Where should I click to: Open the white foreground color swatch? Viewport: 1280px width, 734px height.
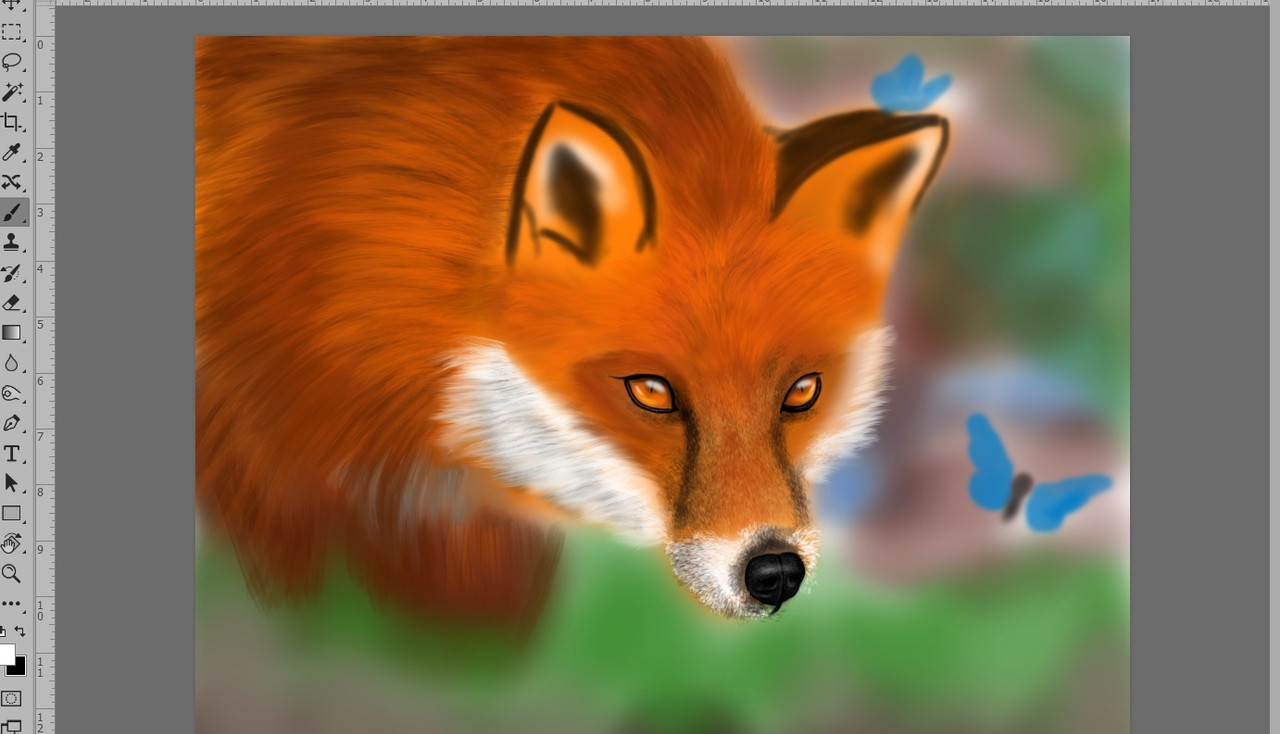pyautogui.click(x=6, y=655)
